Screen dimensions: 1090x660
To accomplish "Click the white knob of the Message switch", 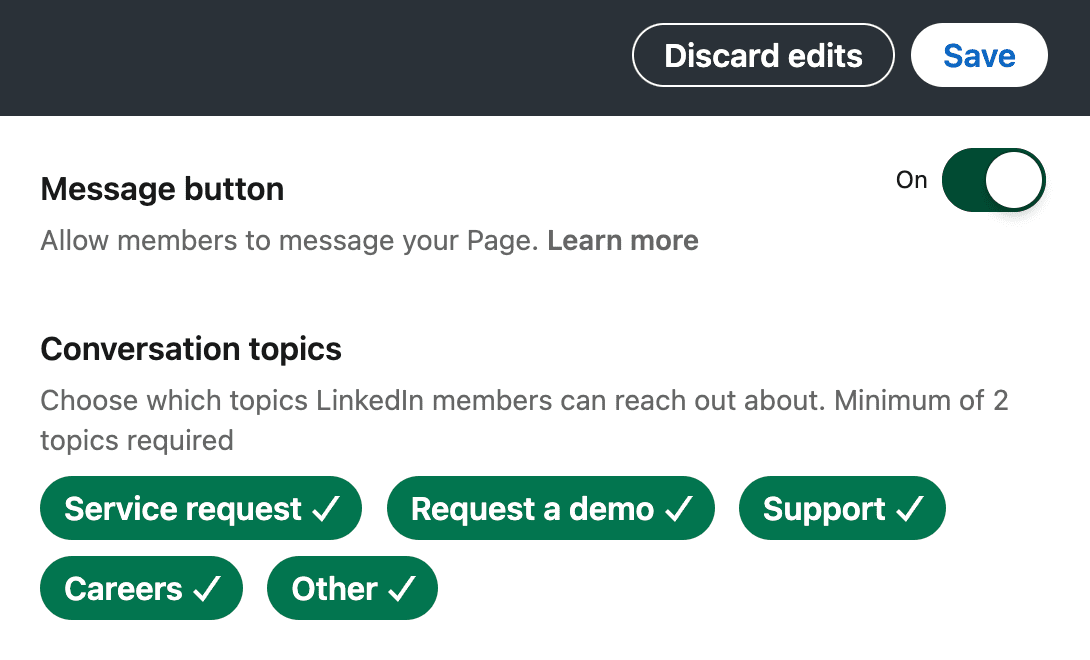I will pos(1014,181).
